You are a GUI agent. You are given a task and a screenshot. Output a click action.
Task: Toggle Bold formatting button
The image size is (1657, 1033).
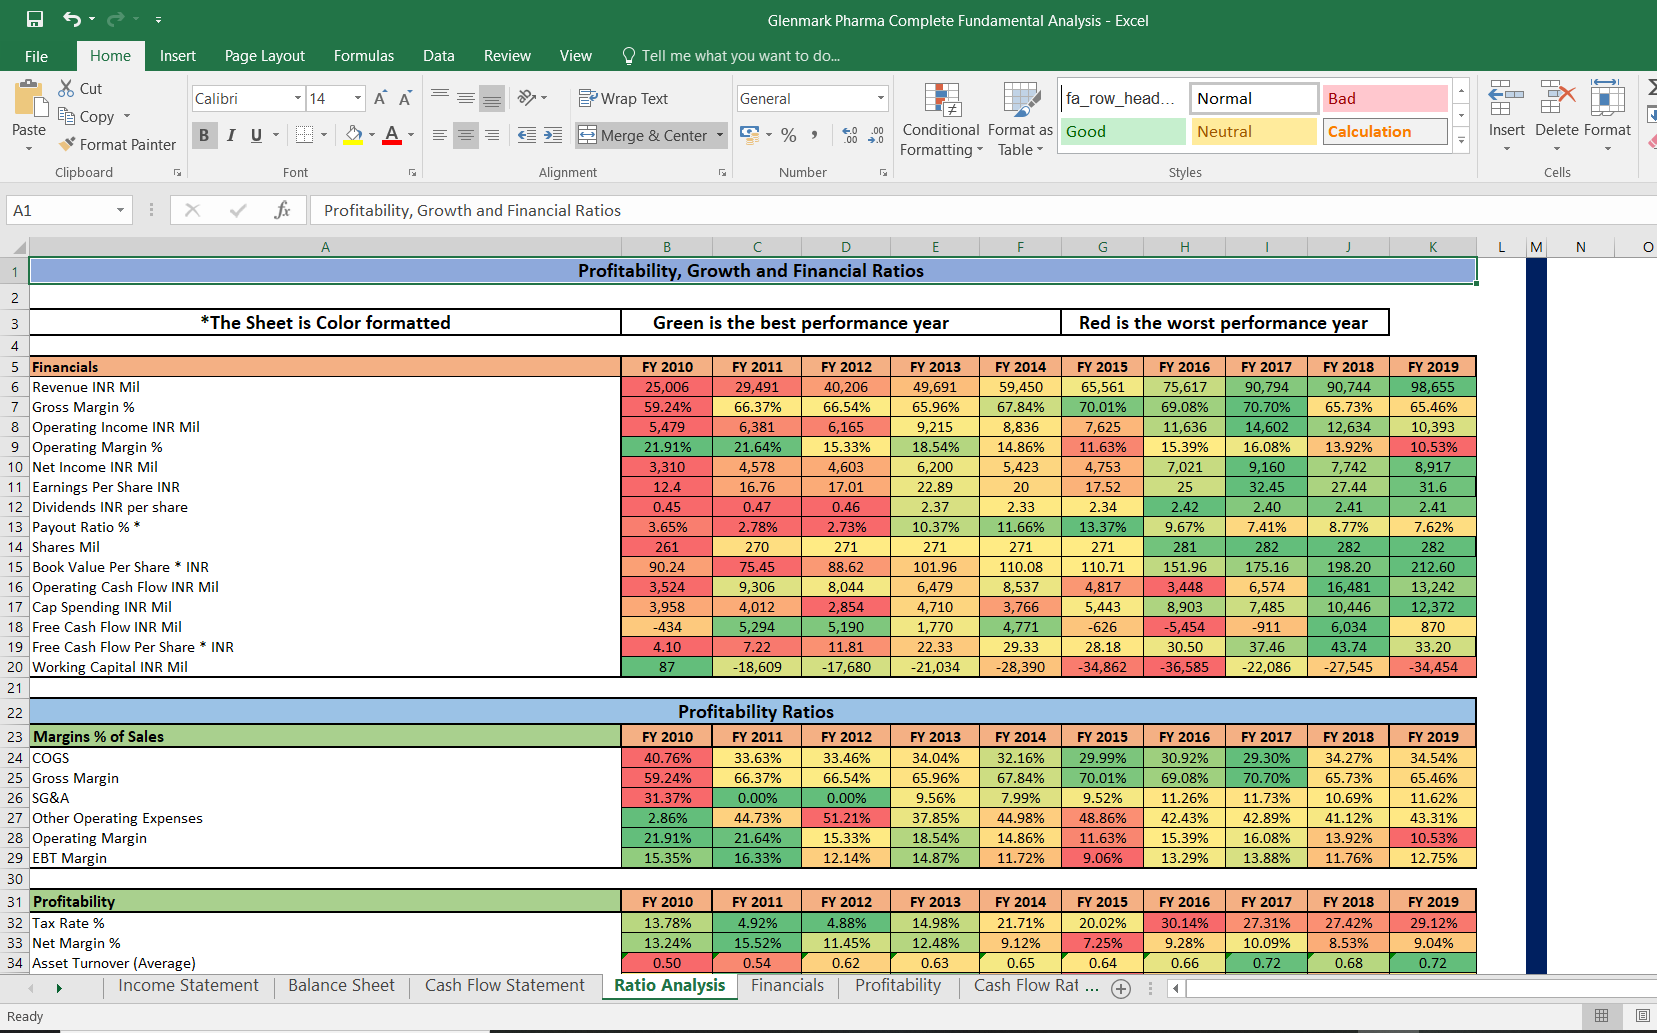point(204,135)
